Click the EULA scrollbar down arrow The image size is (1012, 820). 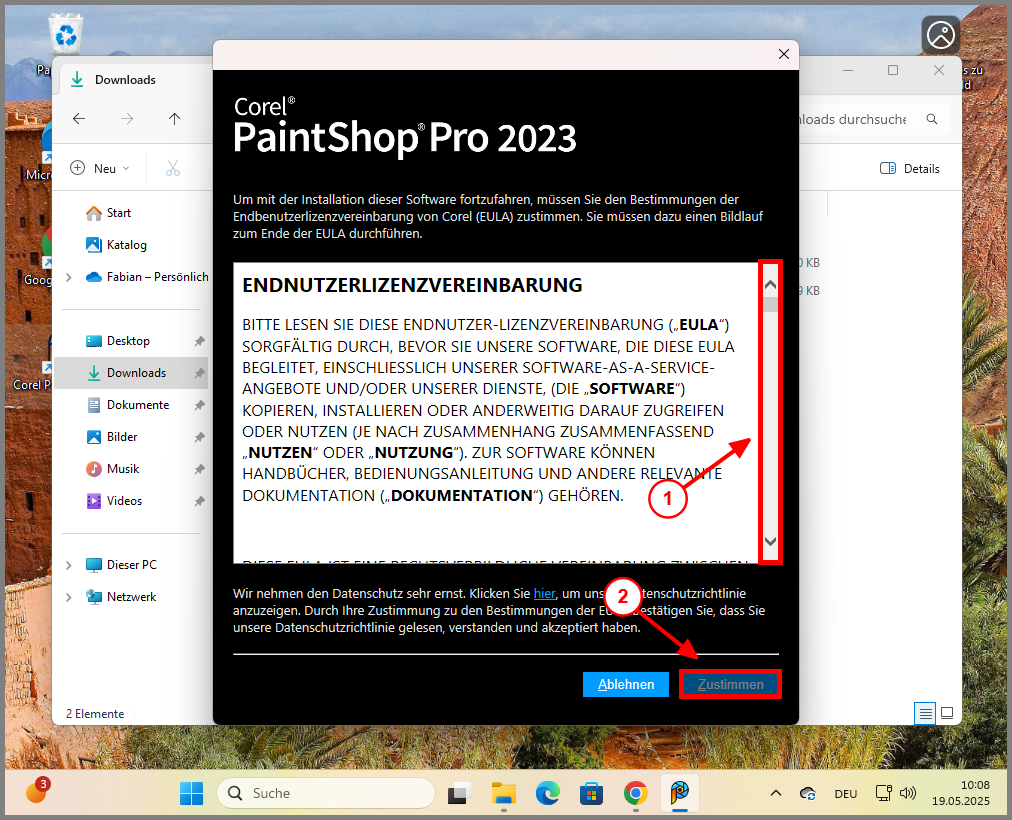pyautogui.click(x=769, y=541)
